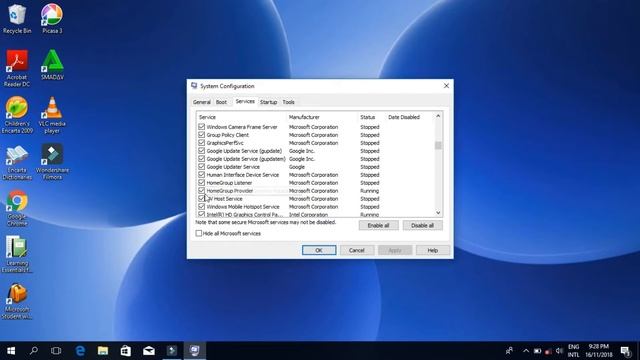Select Acrobat Reader DC desktop icon

(17, 68)
